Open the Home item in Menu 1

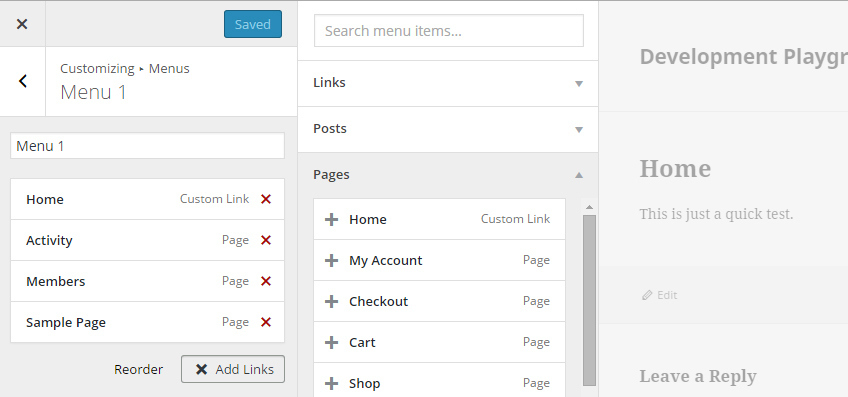147,199
